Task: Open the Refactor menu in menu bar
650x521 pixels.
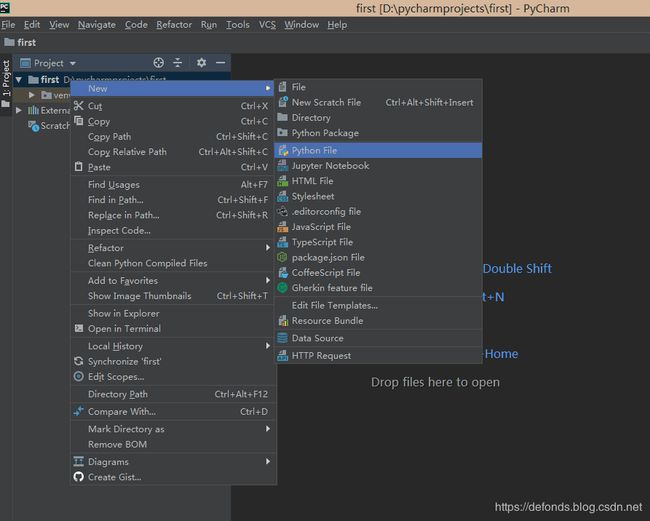Action: [174, 25]
